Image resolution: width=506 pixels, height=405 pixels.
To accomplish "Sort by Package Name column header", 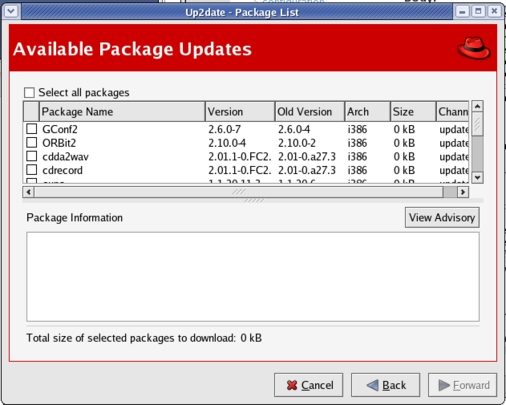I will coord(122,112).
